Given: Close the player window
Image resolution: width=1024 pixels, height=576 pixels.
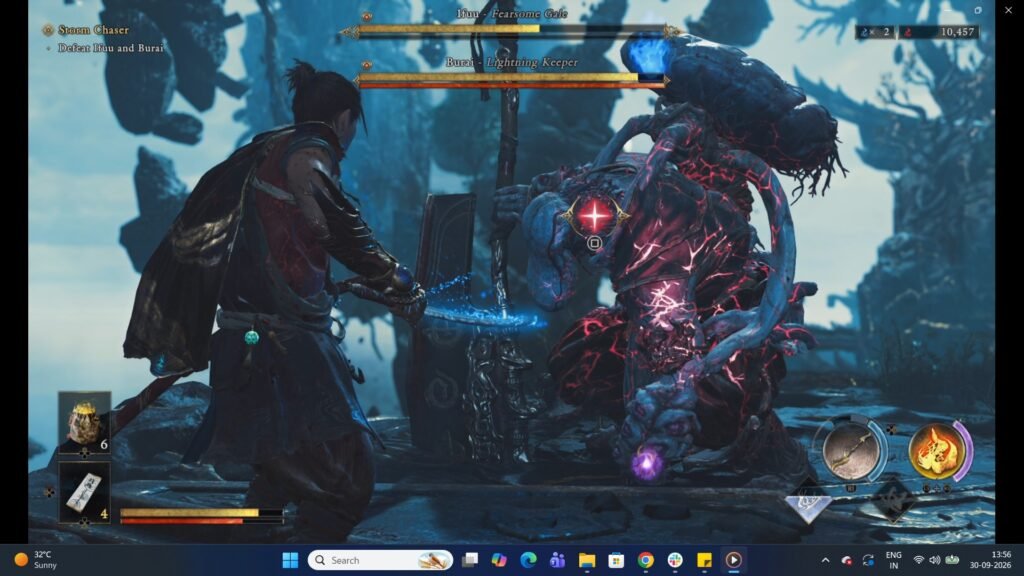Looking at the screenshot, I should point(1008,10).
